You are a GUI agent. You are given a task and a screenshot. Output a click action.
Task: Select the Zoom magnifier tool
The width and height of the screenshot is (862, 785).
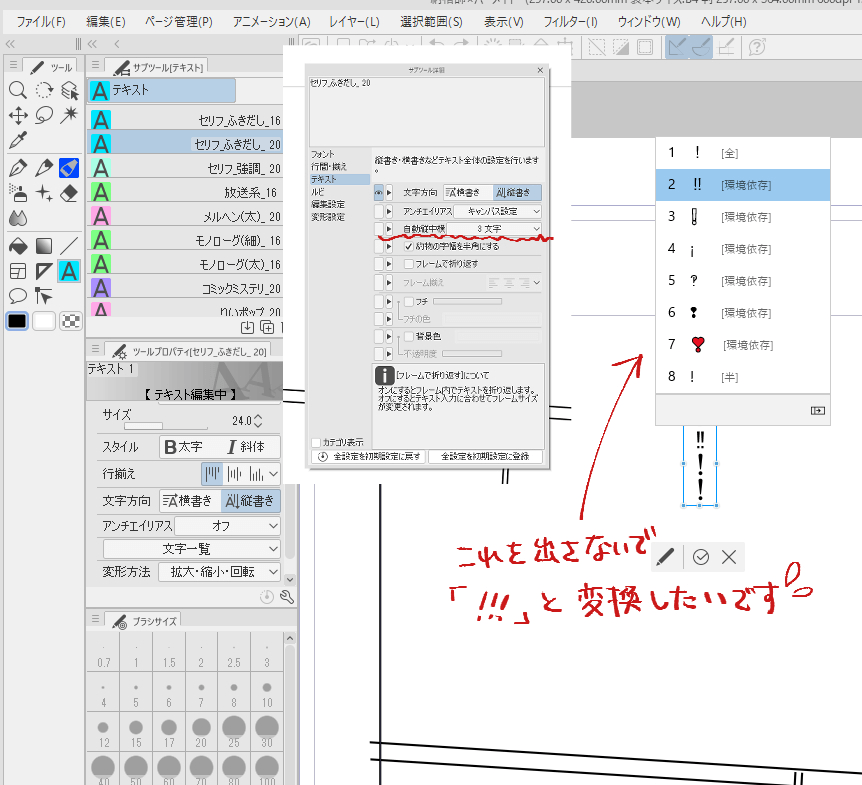click(17, 90)
